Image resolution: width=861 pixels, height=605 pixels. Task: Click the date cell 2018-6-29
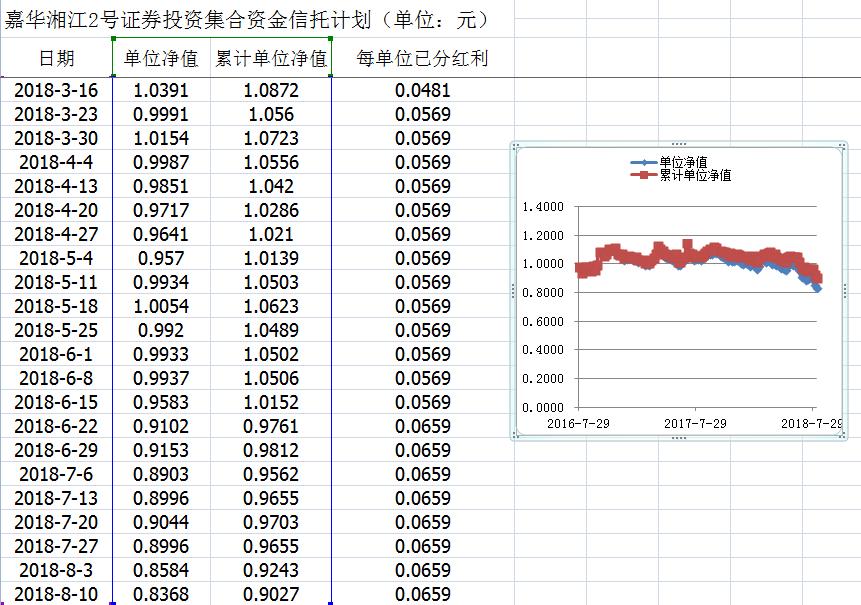[x=56, y=450]
